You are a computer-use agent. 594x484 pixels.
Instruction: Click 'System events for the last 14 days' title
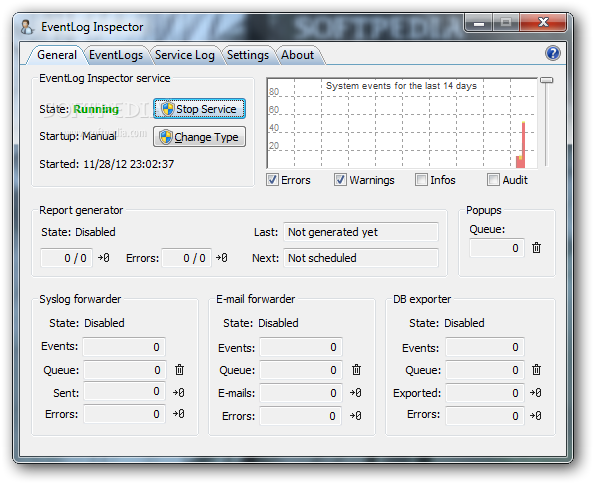tap(401, 86)
